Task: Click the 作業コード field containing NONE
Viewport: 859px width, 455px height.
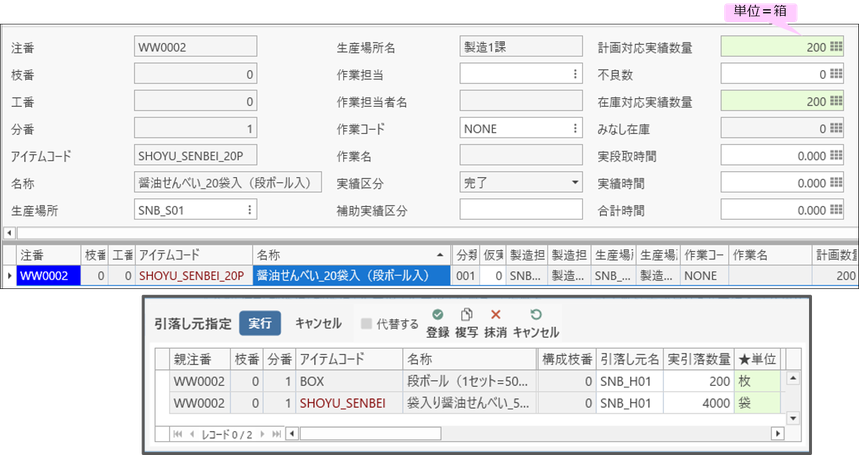Action: (x=521, y=128)
